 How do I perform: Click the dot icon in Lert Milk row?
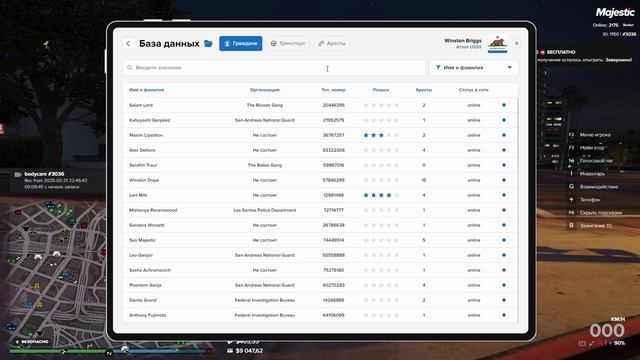[504, 195]
